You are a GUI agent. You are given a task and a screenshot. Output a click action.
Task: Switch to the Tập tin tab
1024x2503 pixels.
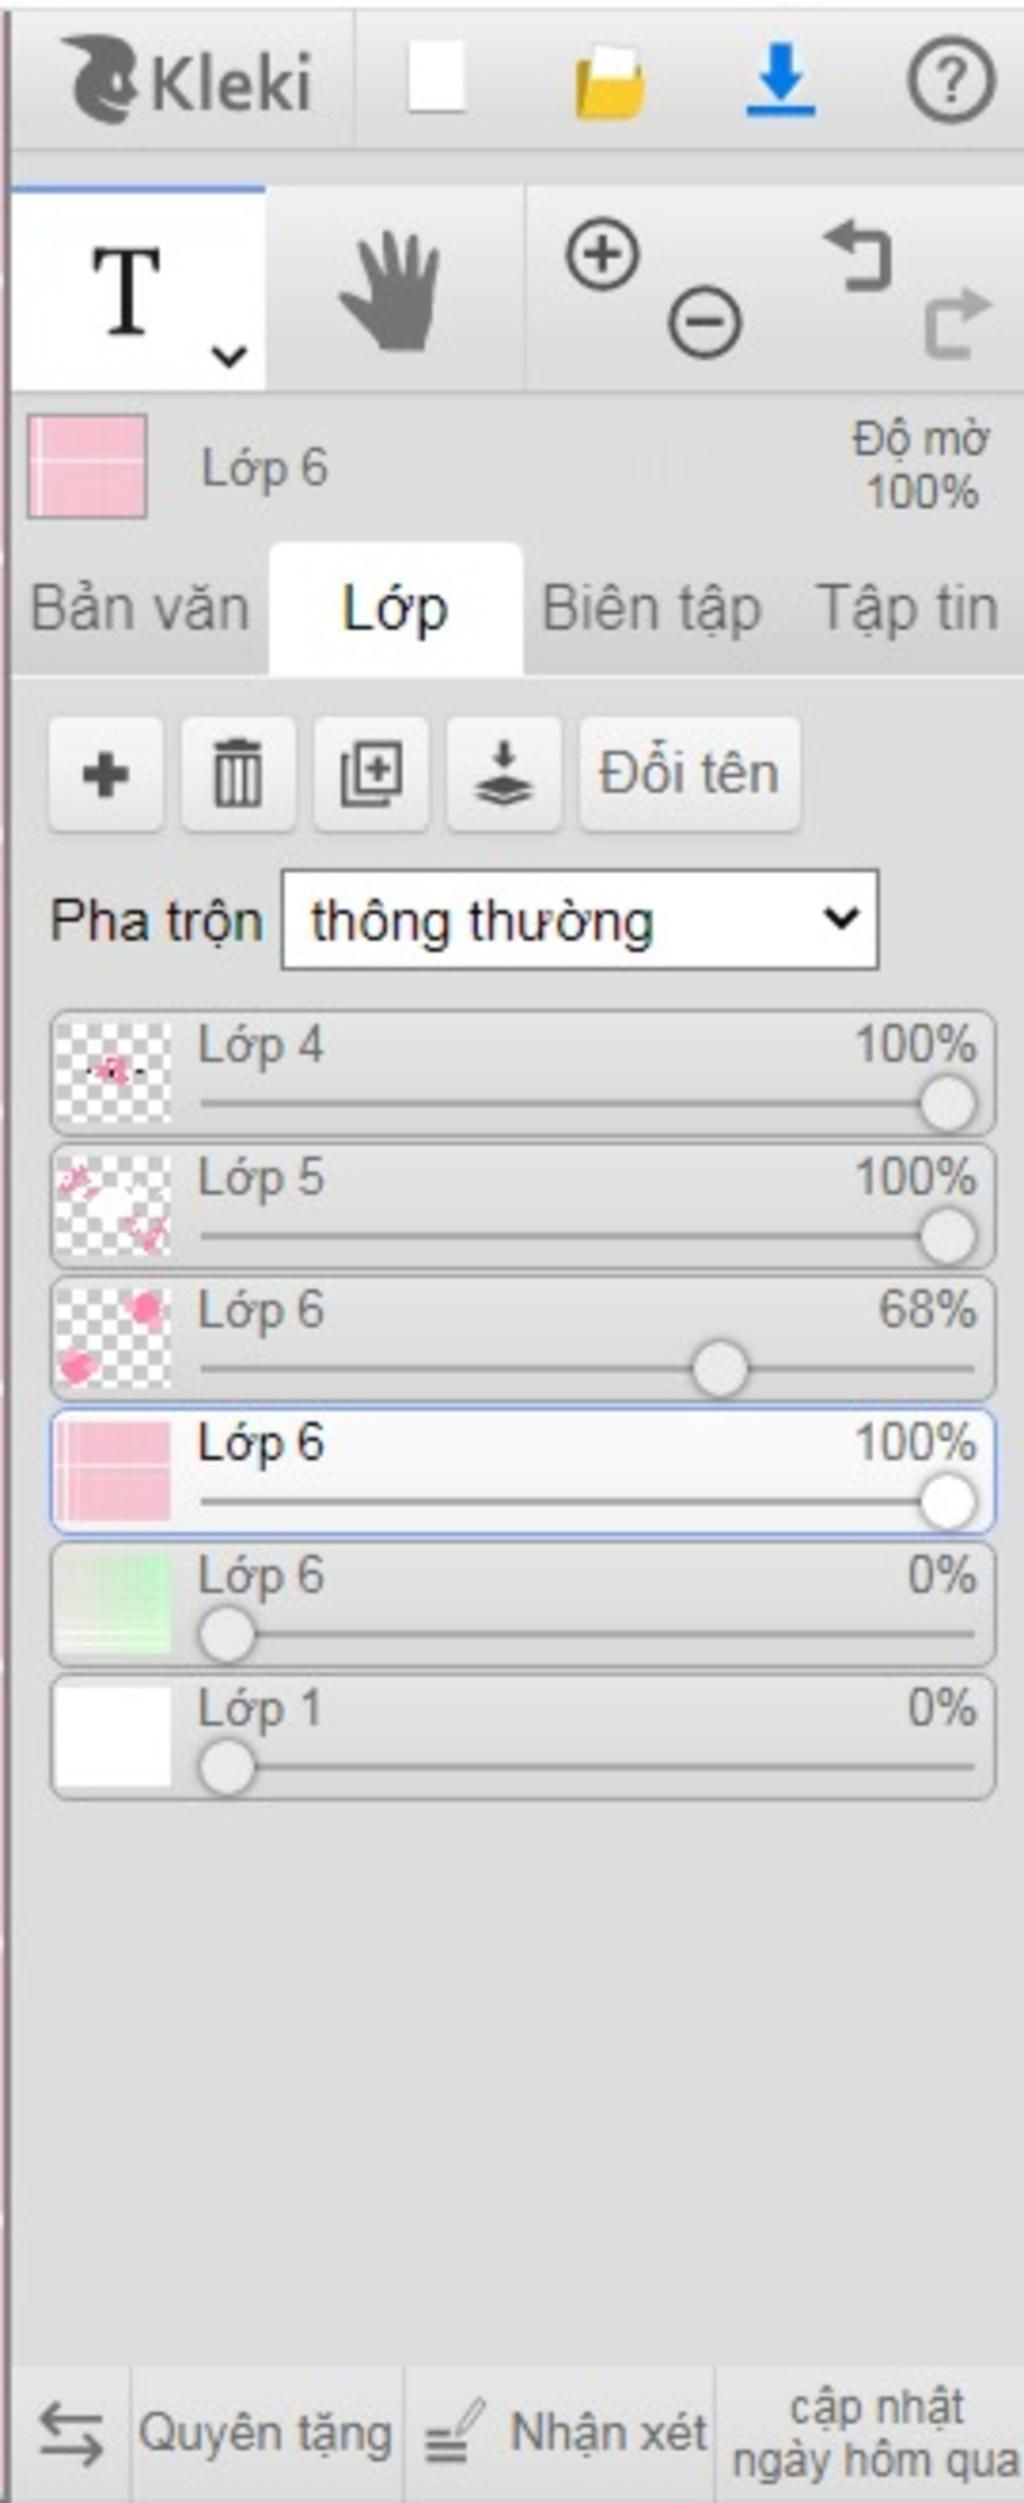point(907,609)
